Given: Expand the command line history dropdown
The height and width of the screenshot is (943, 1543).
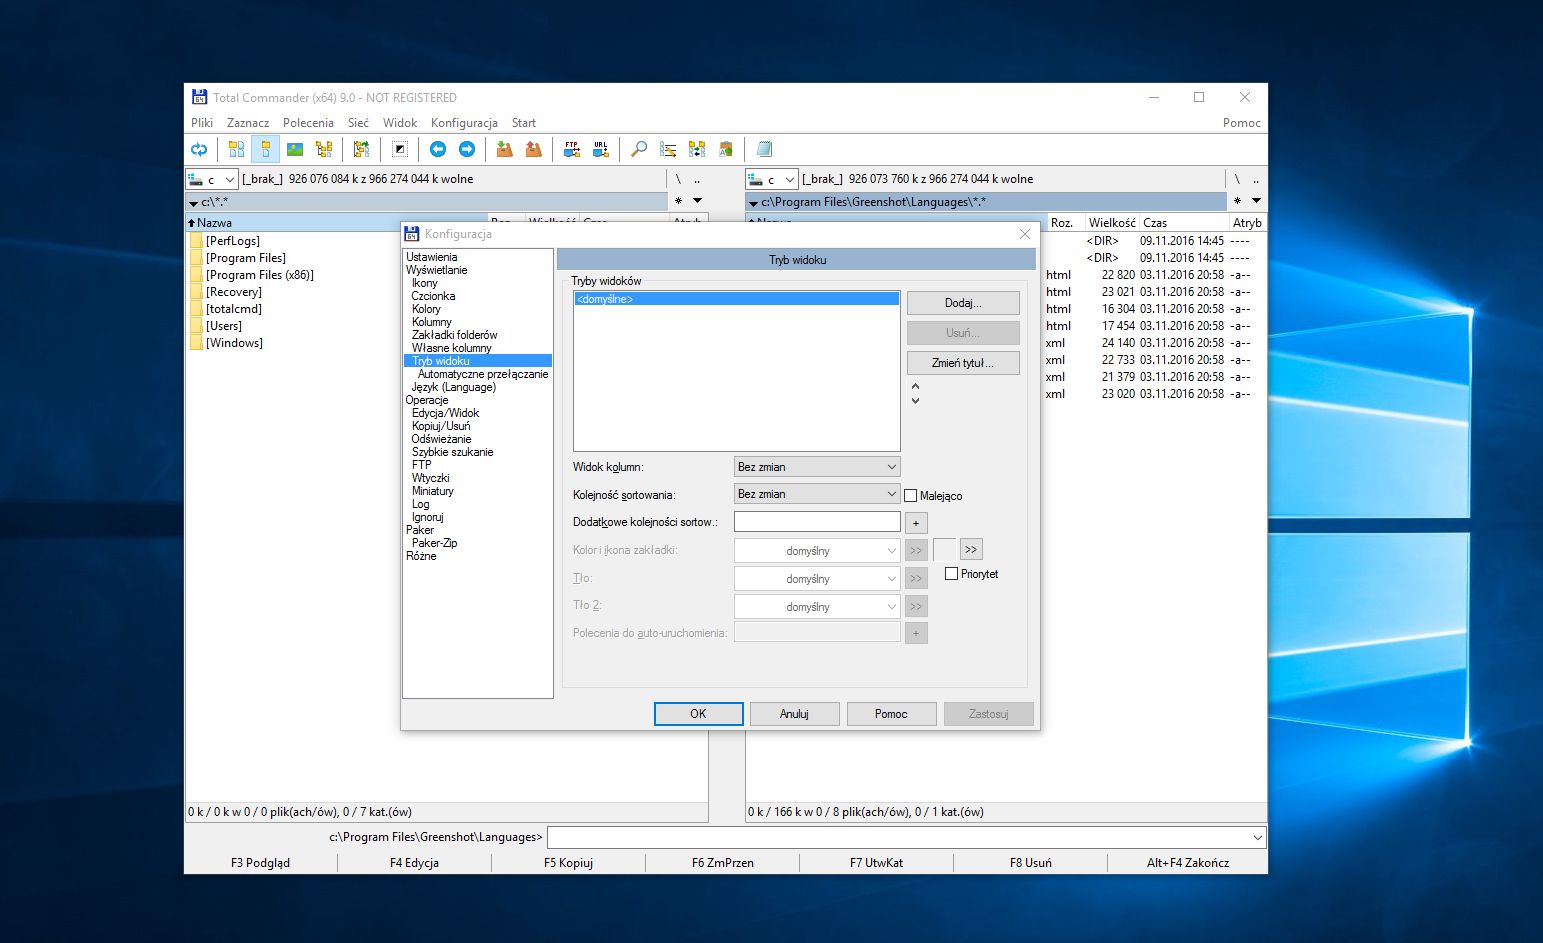Looking at the screenshot, I should coord(1257,838).
